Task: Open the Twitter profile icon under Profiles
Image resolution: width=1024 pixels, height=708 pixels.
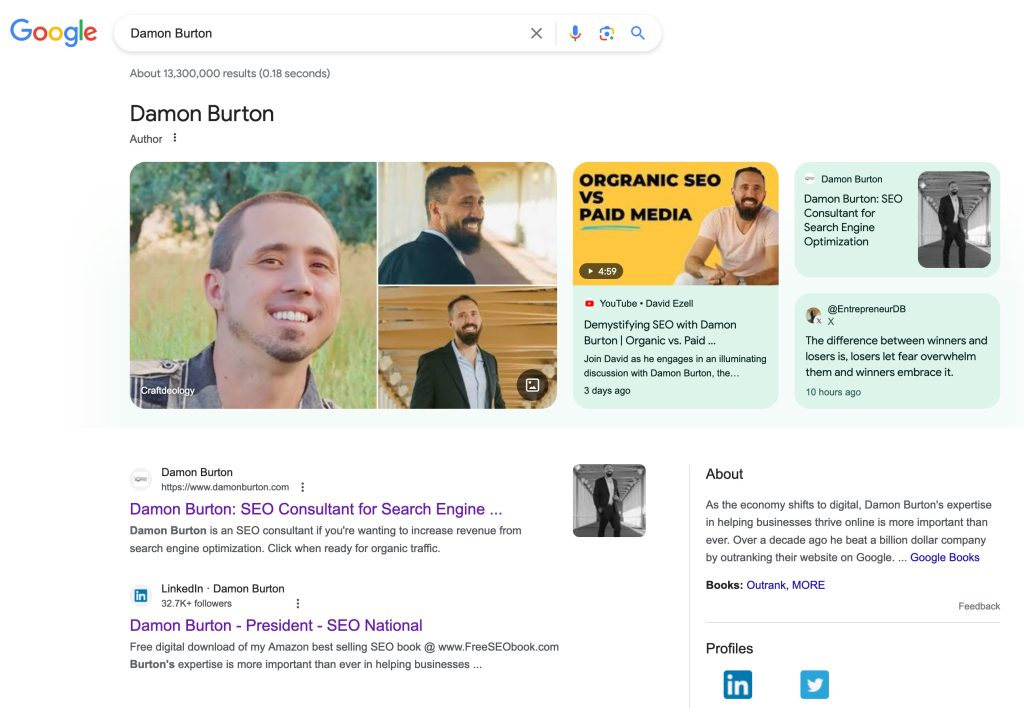Action: click(x=814, y=684)
